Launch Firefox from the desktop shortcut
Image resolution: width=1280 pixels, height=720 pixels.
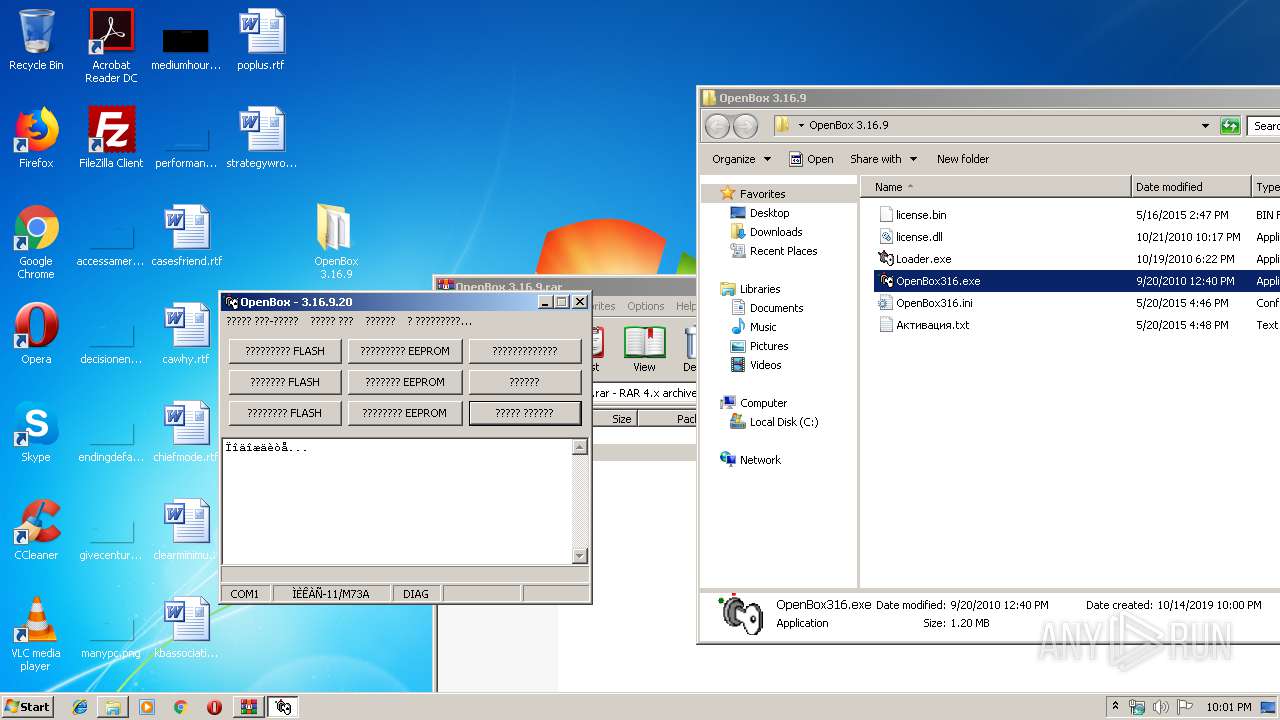point(36,138)
